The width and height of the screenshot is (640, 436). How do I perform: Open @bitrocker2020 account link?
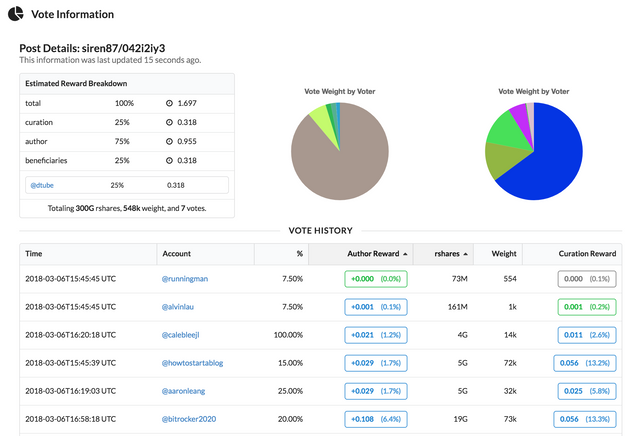tap(189, 419)
